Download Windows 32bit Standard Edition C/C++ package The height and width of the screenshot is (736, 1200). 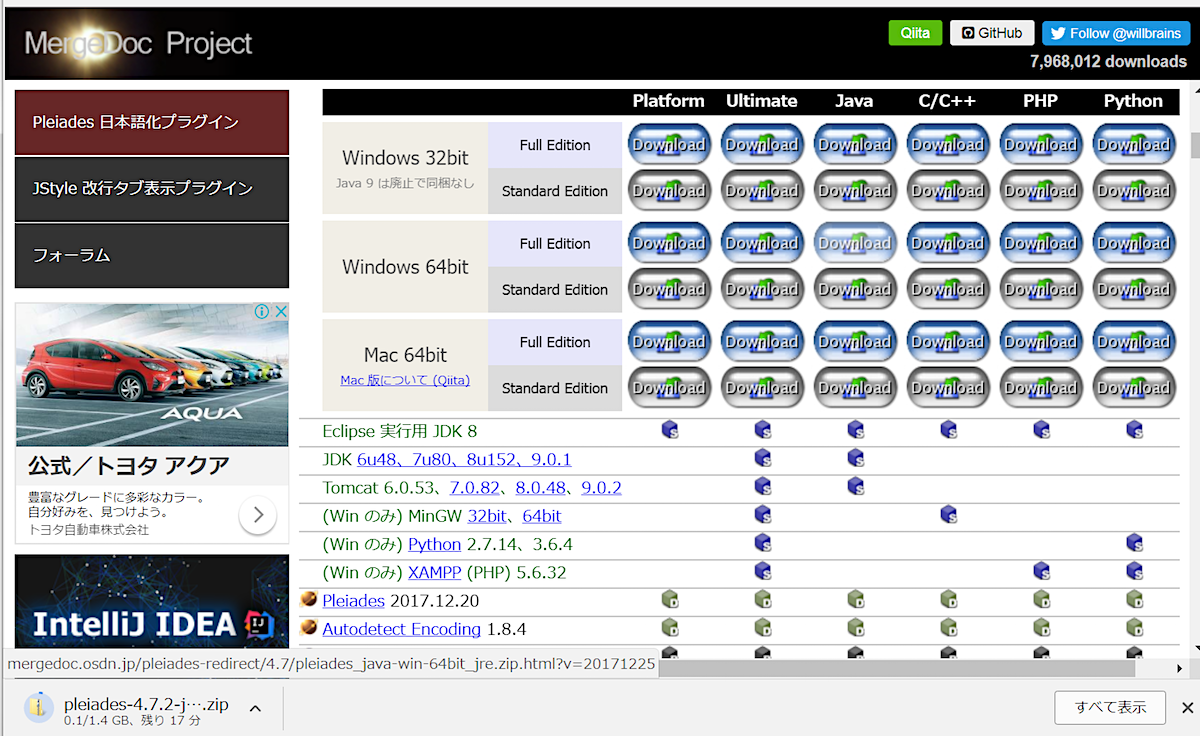pos(947,191)
